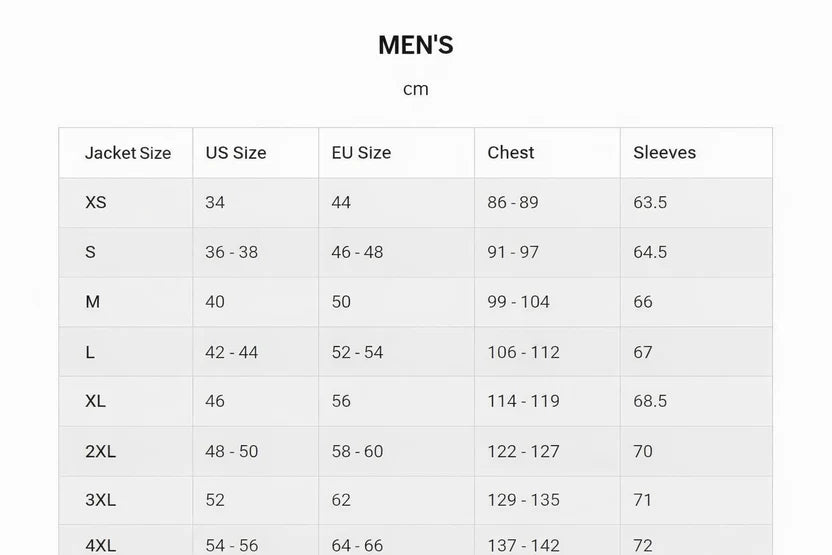
Task: Click chest measurement 129 - 135
Action: point(523,500)
